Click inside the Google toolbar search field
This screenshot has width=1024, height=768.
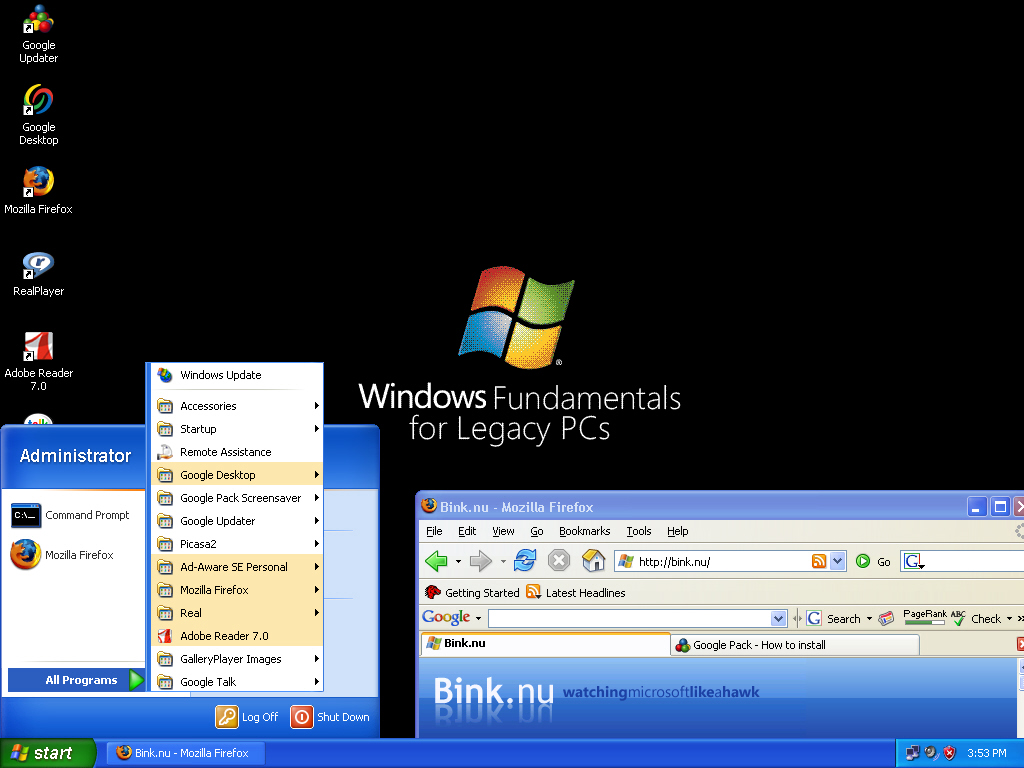click(628, 619)
